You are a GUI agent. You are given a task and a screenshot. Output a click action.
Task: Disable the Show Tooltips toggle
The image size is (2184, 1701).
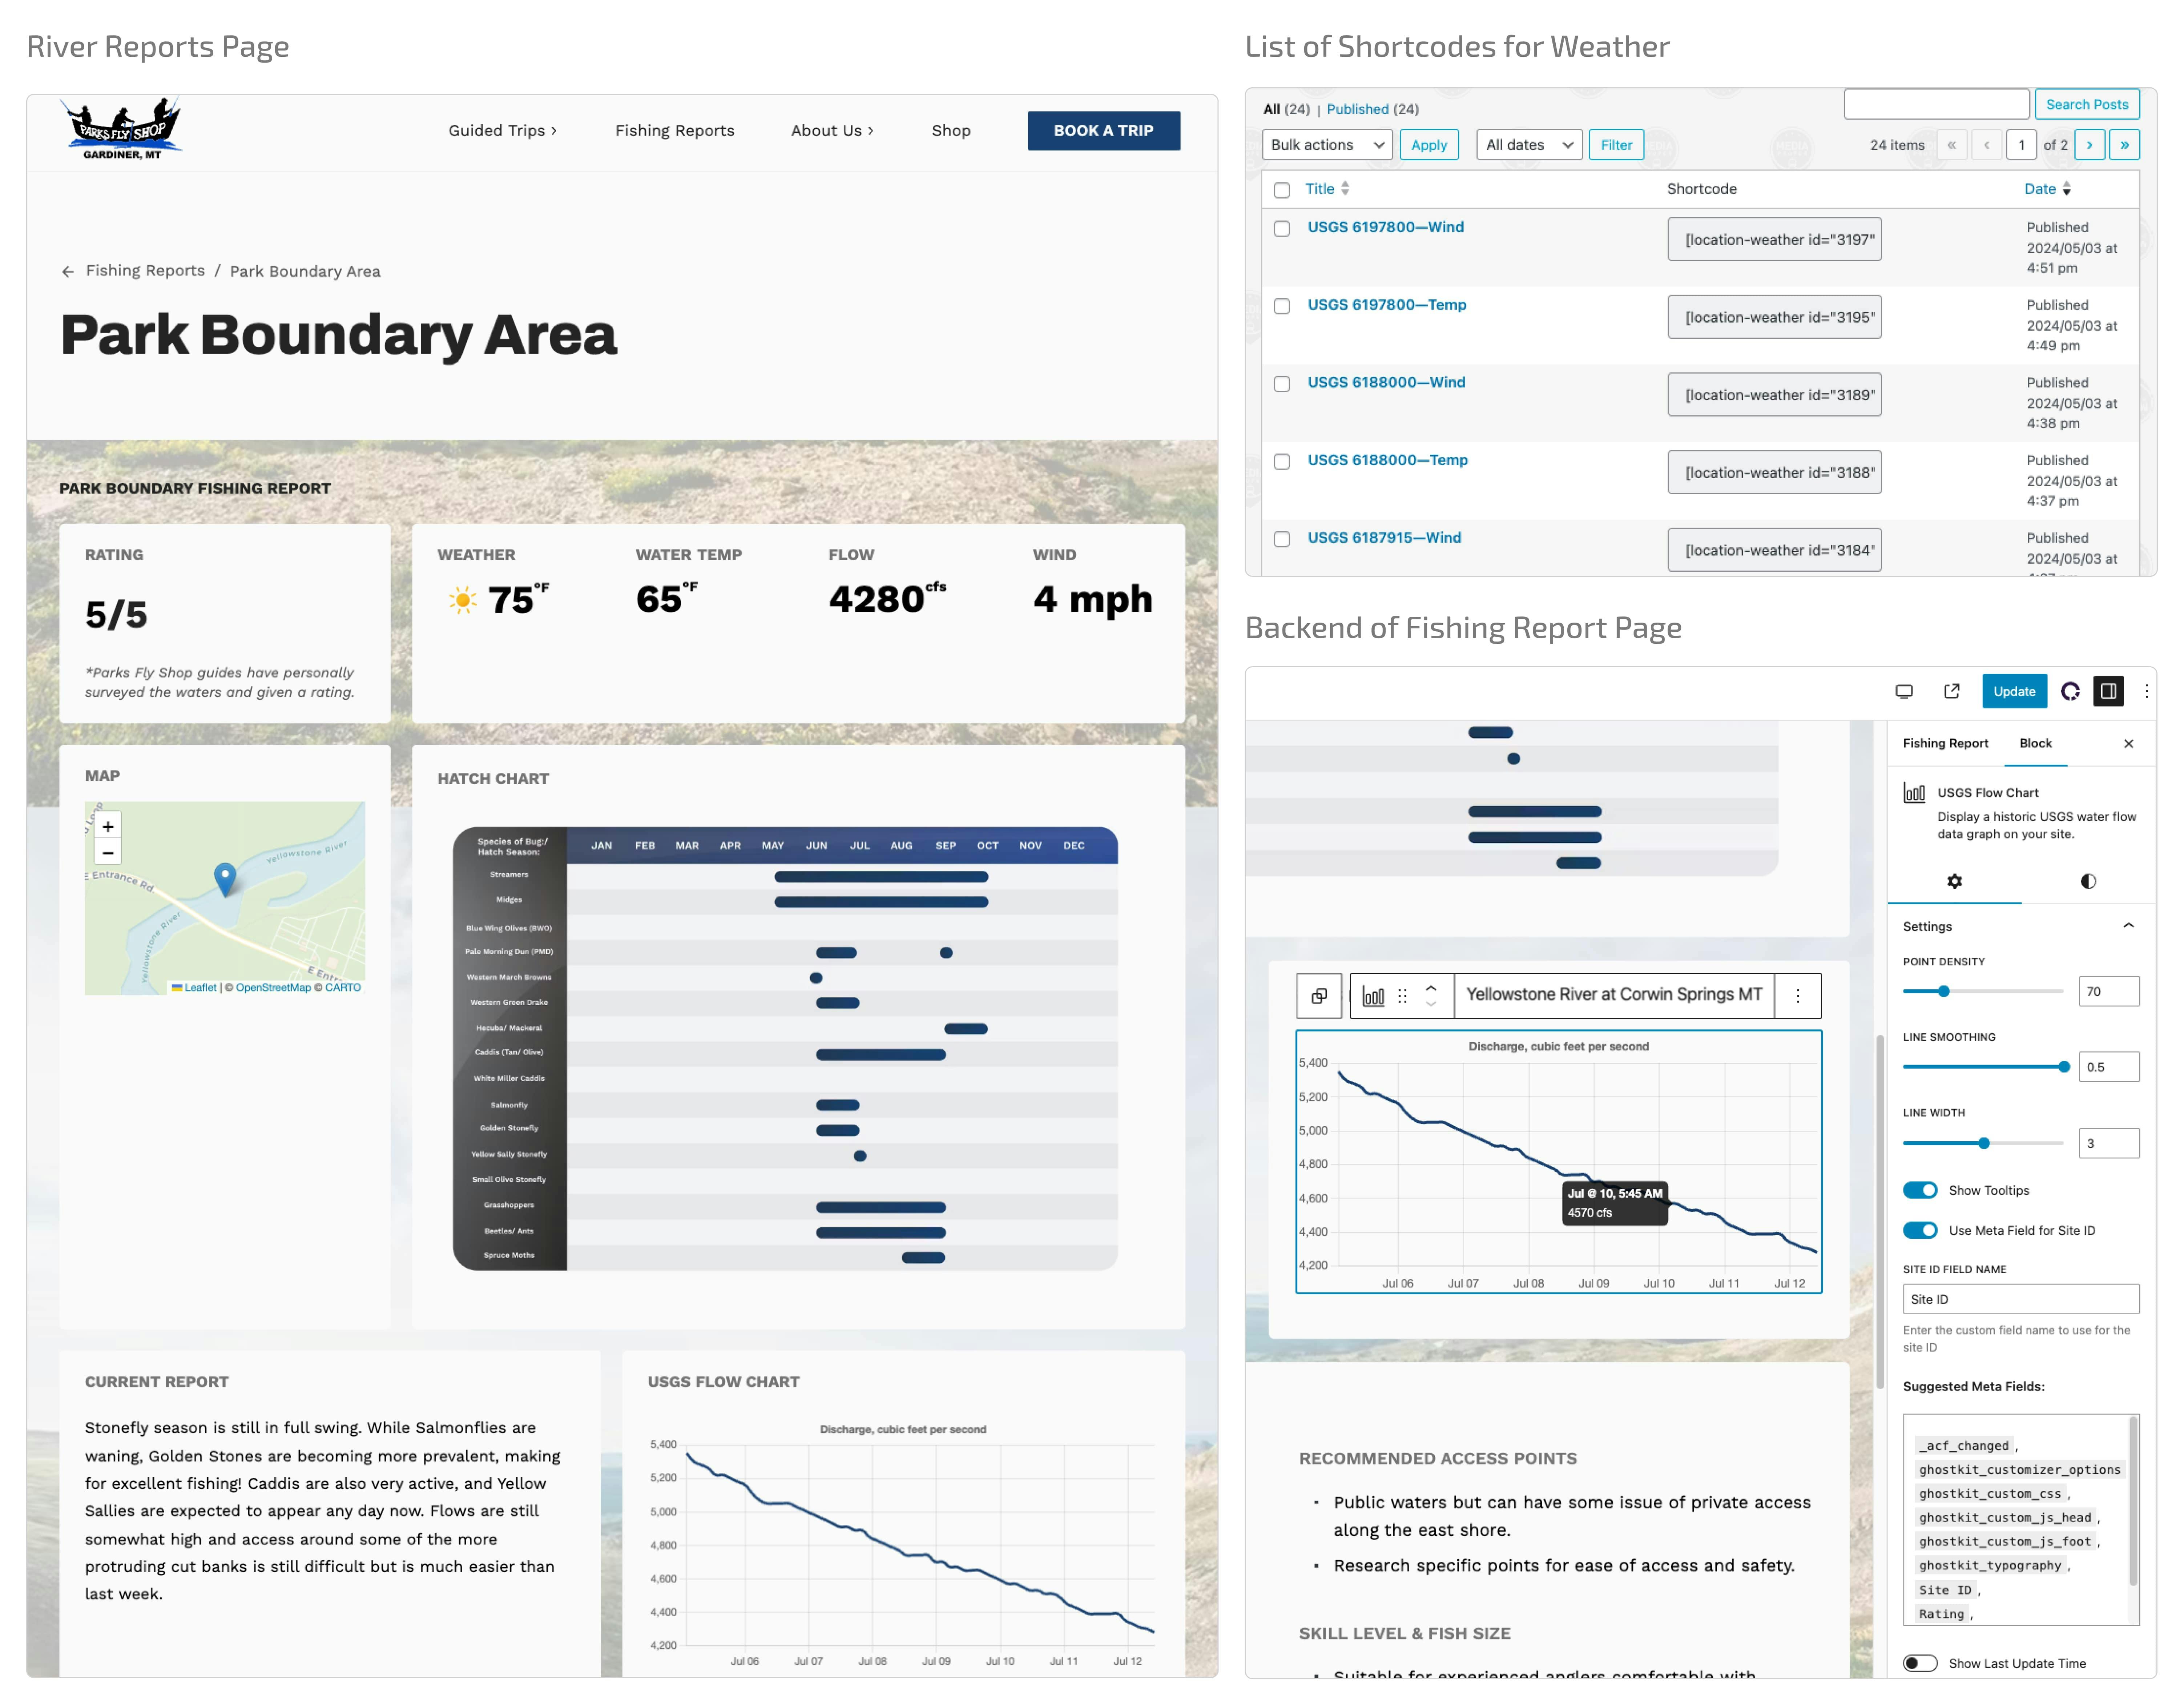[1921, 1190]
